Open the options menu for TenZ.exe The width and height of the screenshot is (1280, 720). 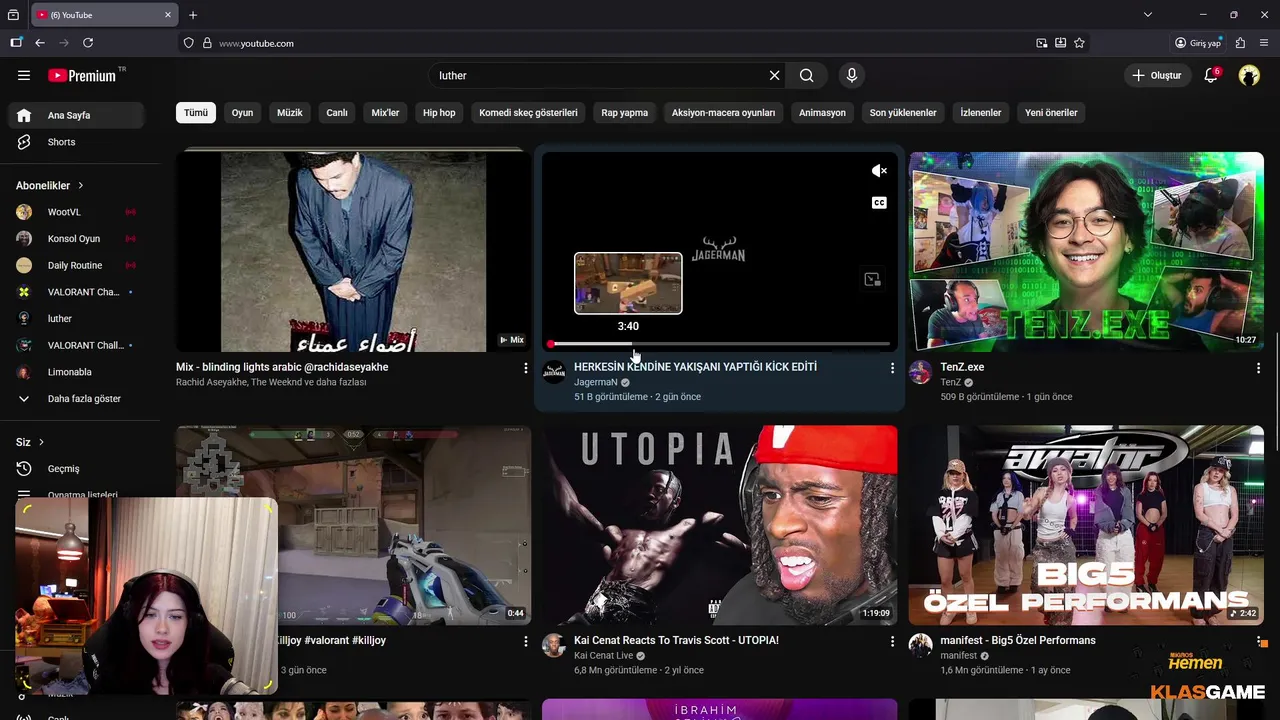[1258, 368]
